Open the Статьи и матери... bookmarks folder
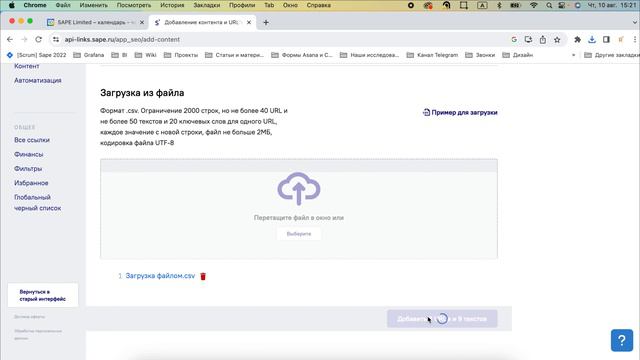Image resolution: width=640 pixels, height=360 pixels. (x=234, y=55)
